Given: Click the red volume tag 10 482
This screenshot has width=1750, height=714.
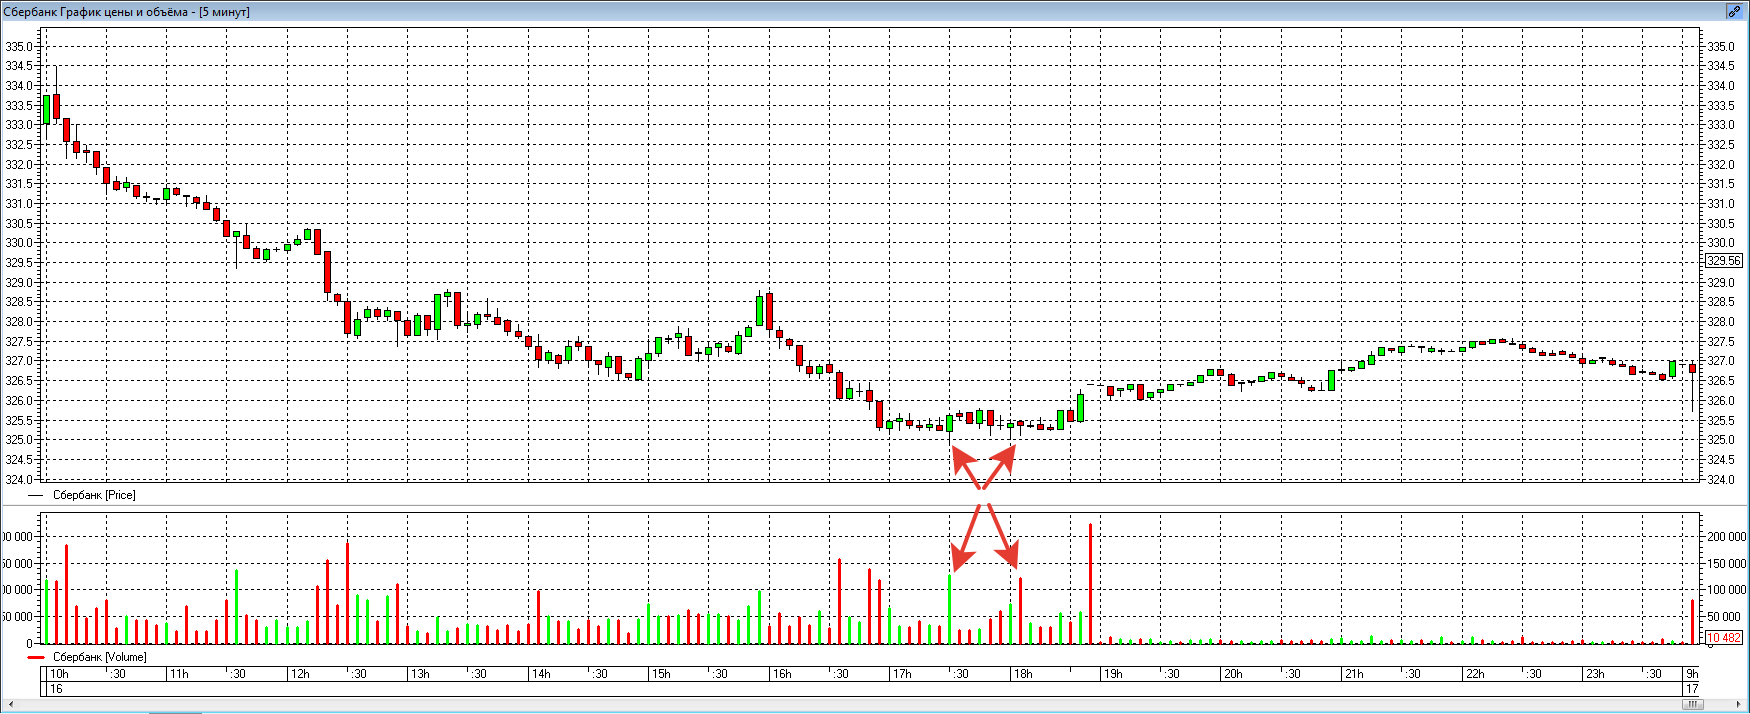Looking at the screenshot, I should pos(1724,638).
